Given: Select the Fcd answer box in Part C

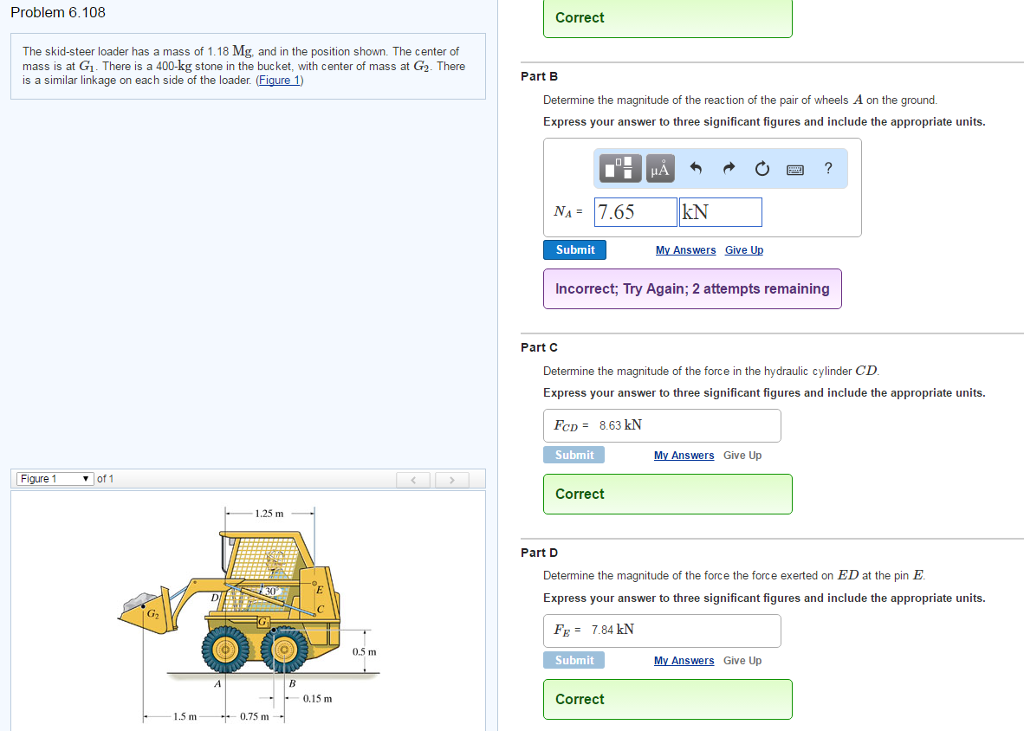Looking at the screenshot, I should pos(661,425).
